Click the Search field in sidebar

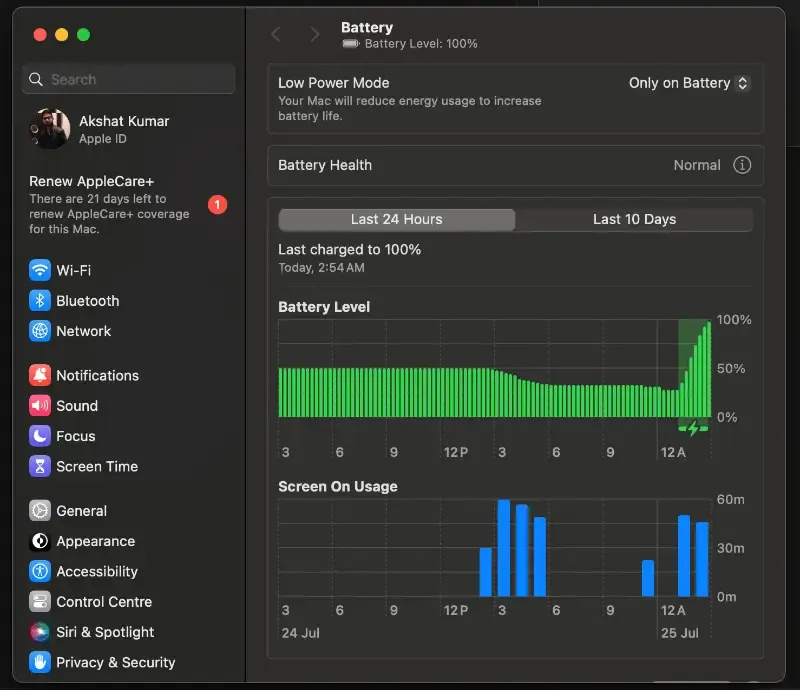pos(129,79)
